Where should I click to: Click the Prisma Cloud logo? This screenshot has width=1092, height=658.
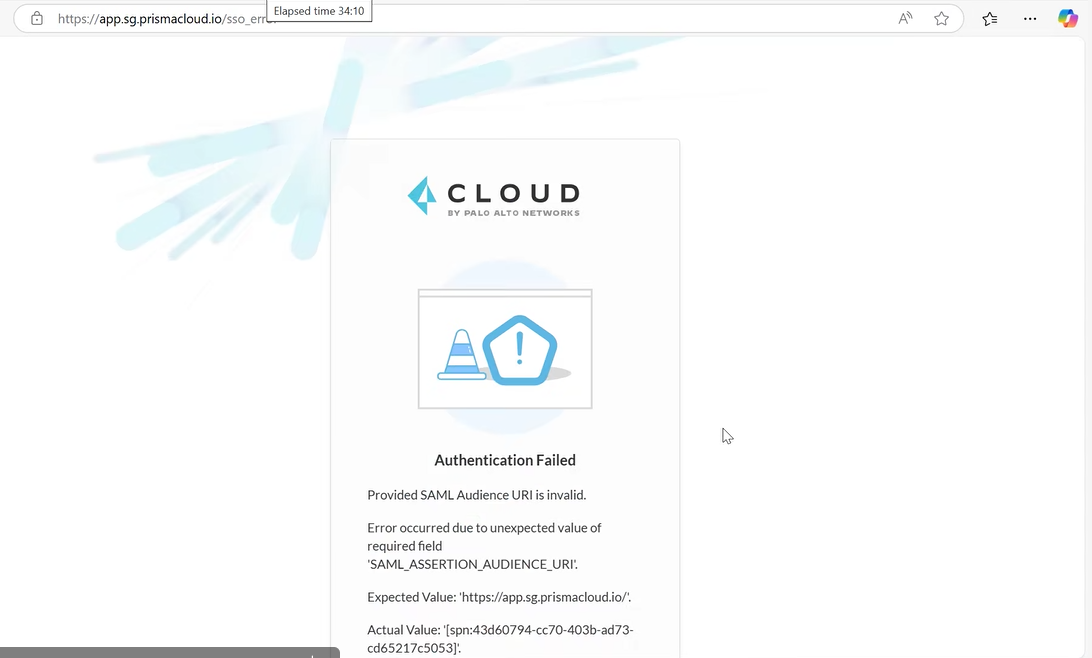click(494, 196)
